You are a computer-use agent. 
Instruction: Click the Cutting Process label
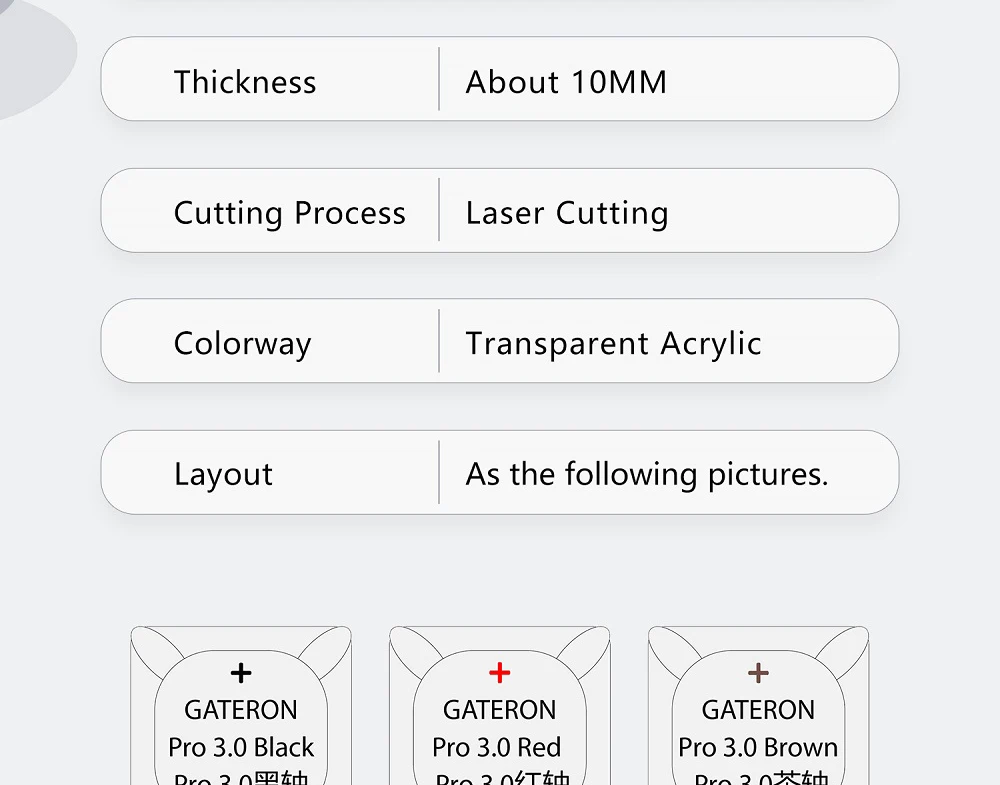[x=290, y=213]
